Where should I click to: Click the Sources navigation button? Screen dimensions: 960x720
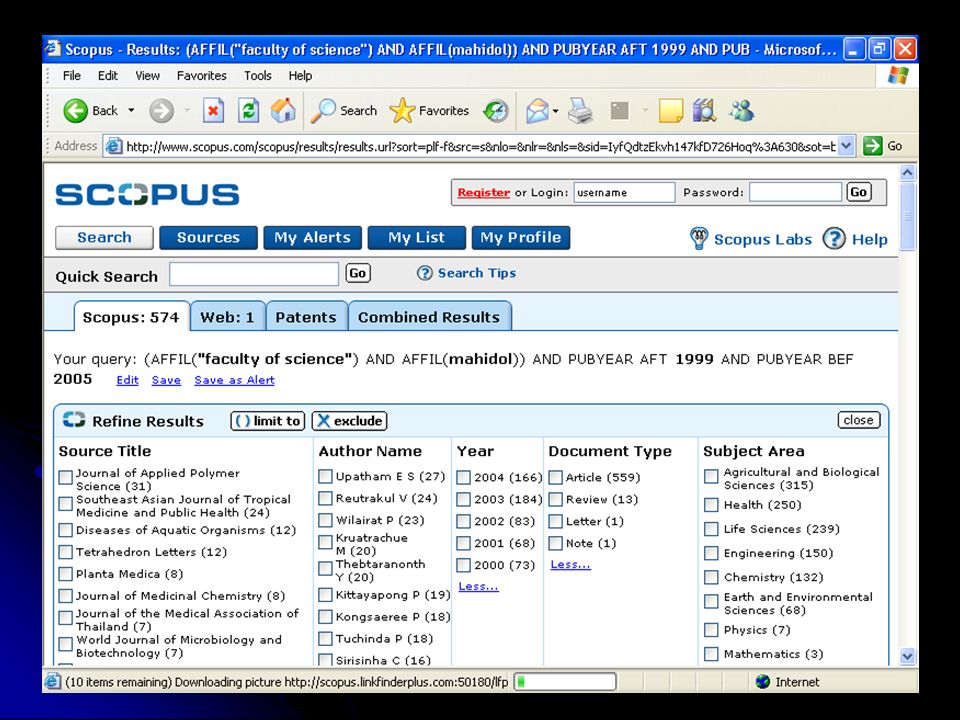[208, 238]
